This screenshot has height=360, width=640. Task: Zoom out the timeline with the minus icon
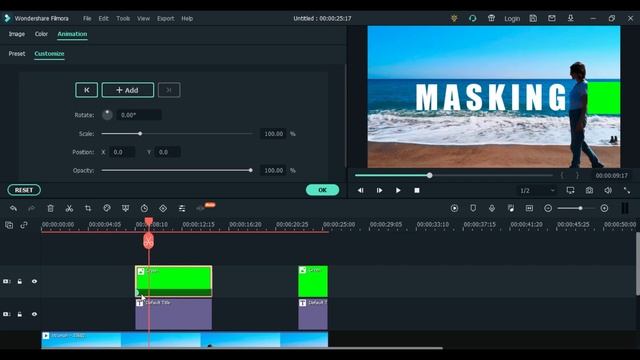[x=548, y=208]
